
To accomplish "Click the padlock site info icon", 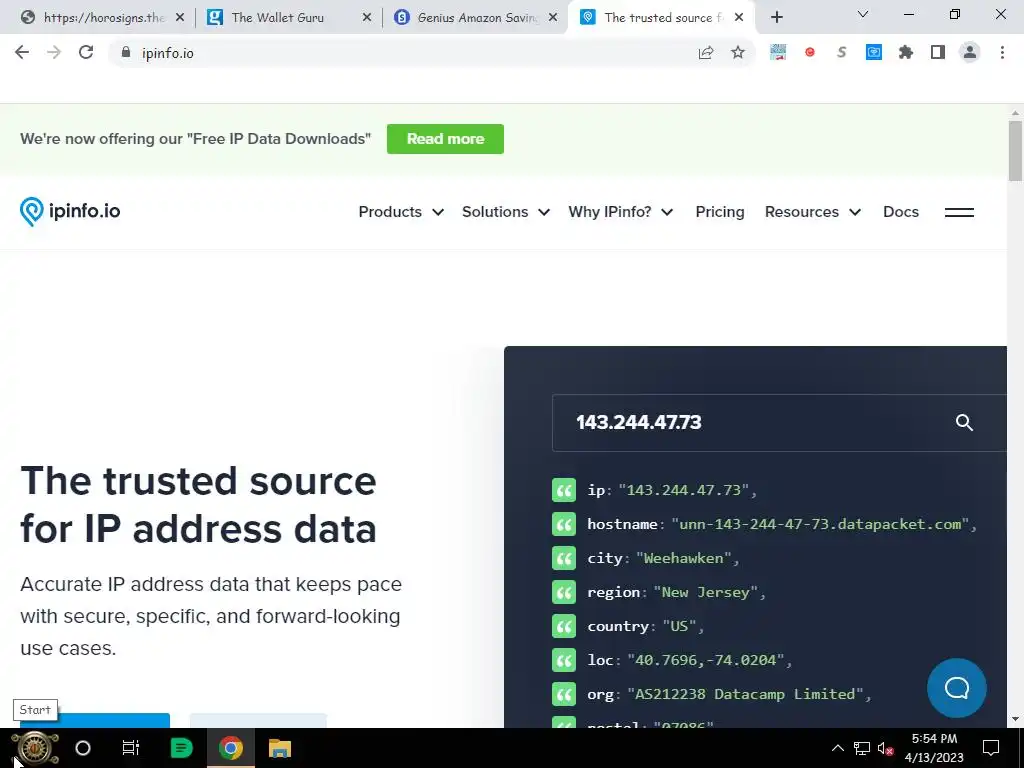I will [x=126, y=52].
